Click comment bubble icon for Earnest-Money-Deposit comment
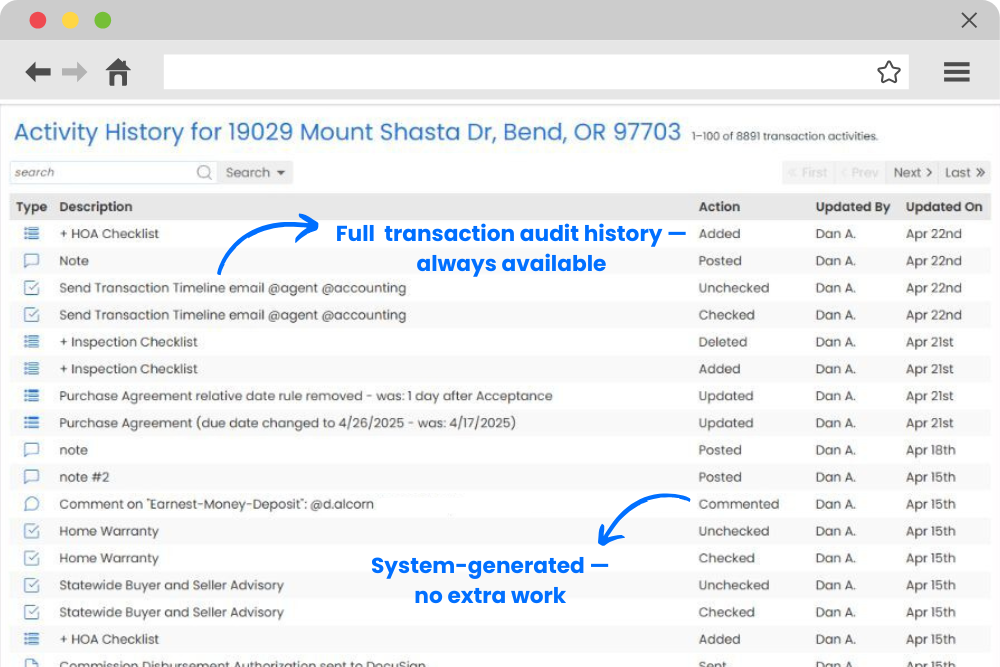Viewport: 1000px width, 667px height. tap(31, 504)
